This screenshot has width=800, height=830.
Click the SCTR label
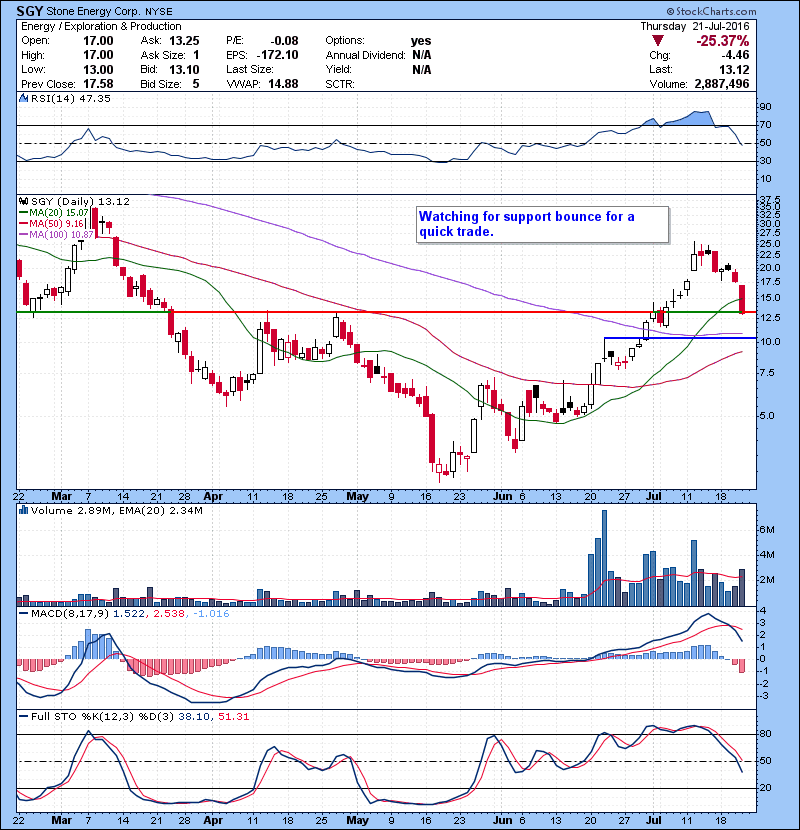pyautogui.click(x=340, y=84)
